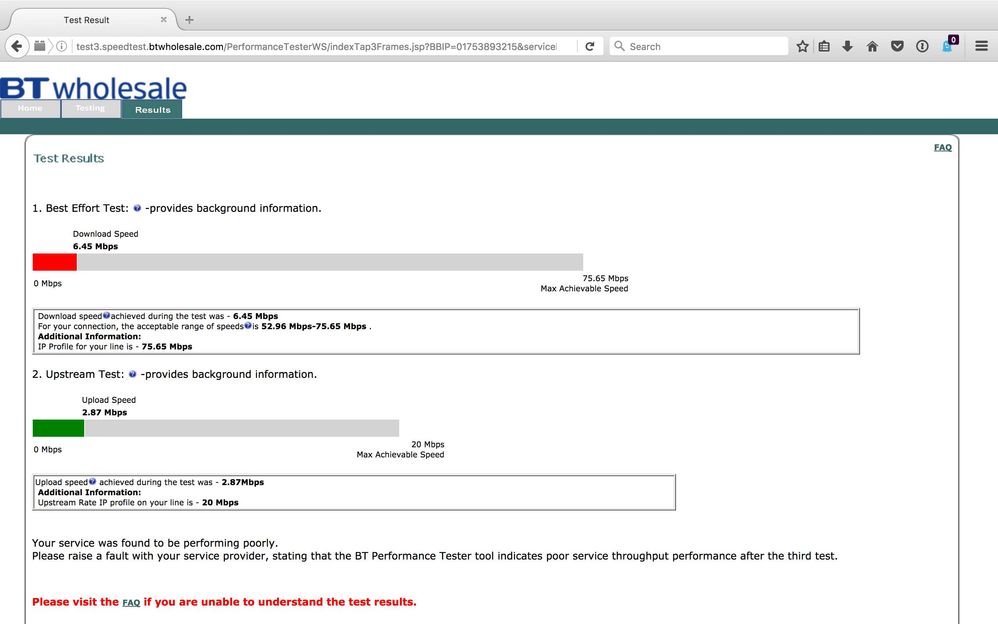Click the search magnifier icon
The image size is (998, 624).
point(619,46)
